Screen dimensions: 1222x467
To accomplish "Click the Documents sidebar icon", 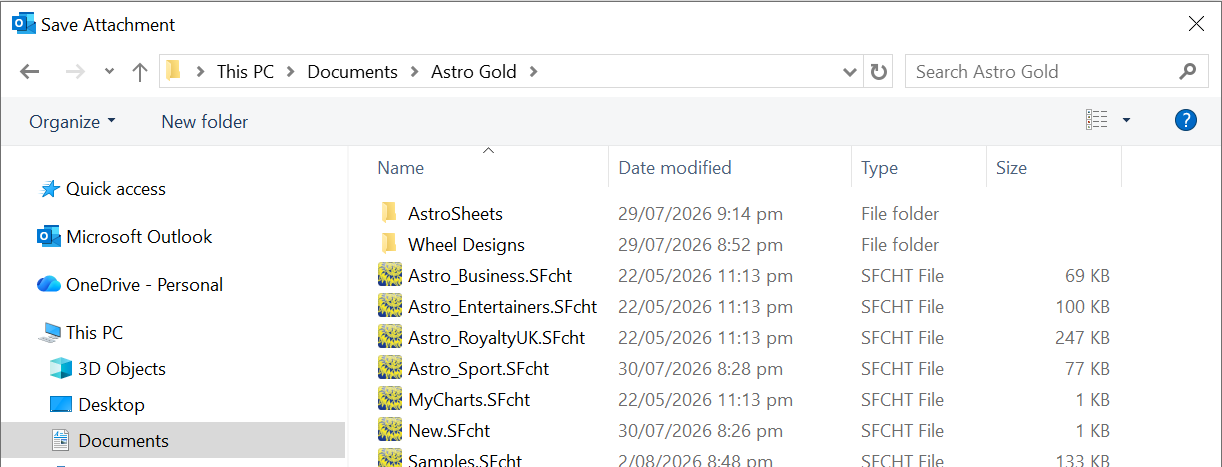I will pyautogui.click(x=61, y=440).
